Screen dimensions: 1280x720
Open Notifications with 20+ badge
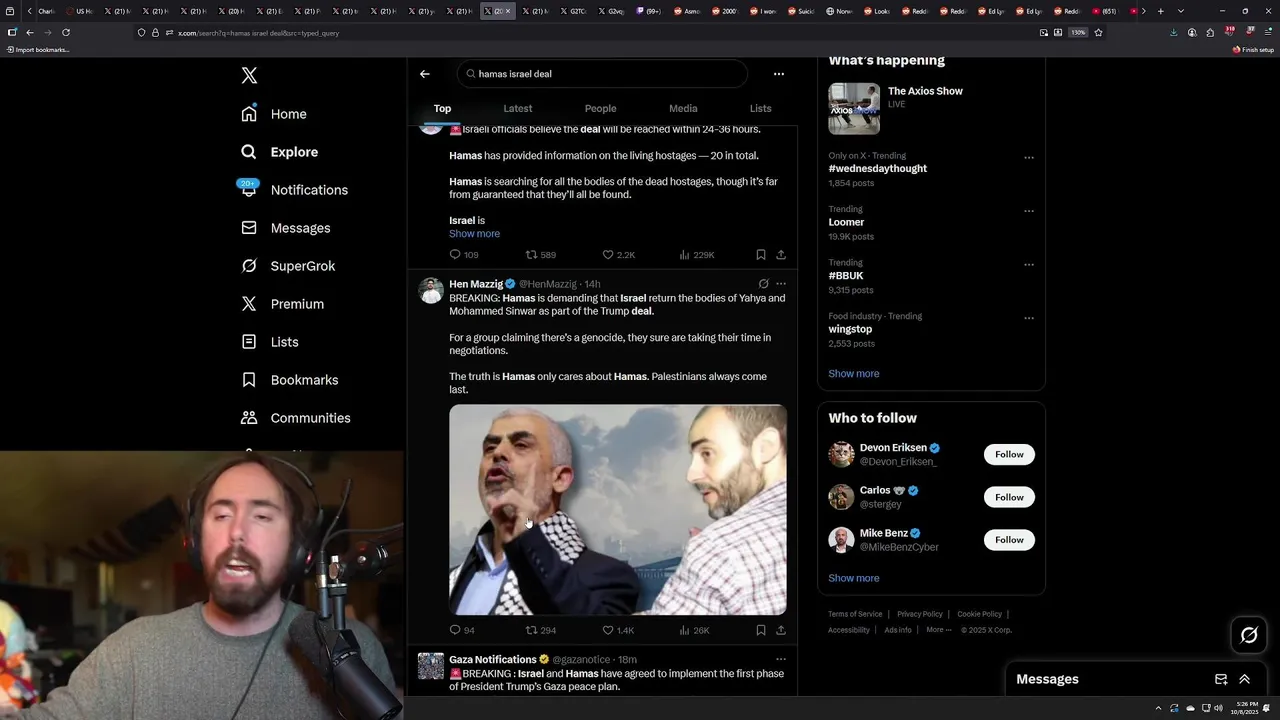[293, 190]
